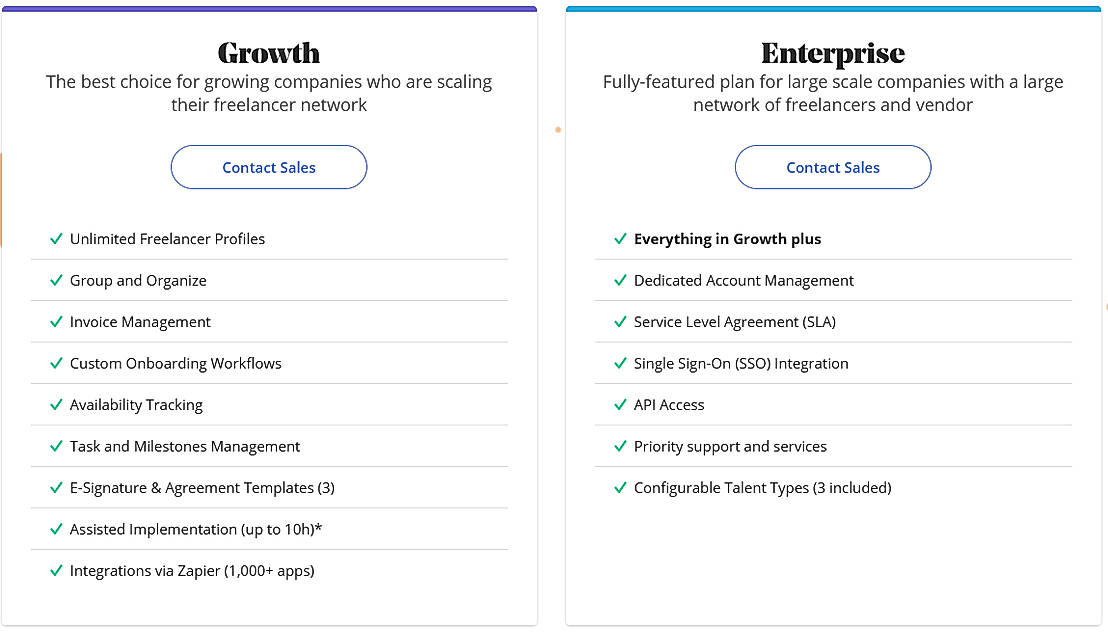
Task: Click checkmark next to Single Sign-On Integration
Action: pyautogui.click(x=620, y=363)
